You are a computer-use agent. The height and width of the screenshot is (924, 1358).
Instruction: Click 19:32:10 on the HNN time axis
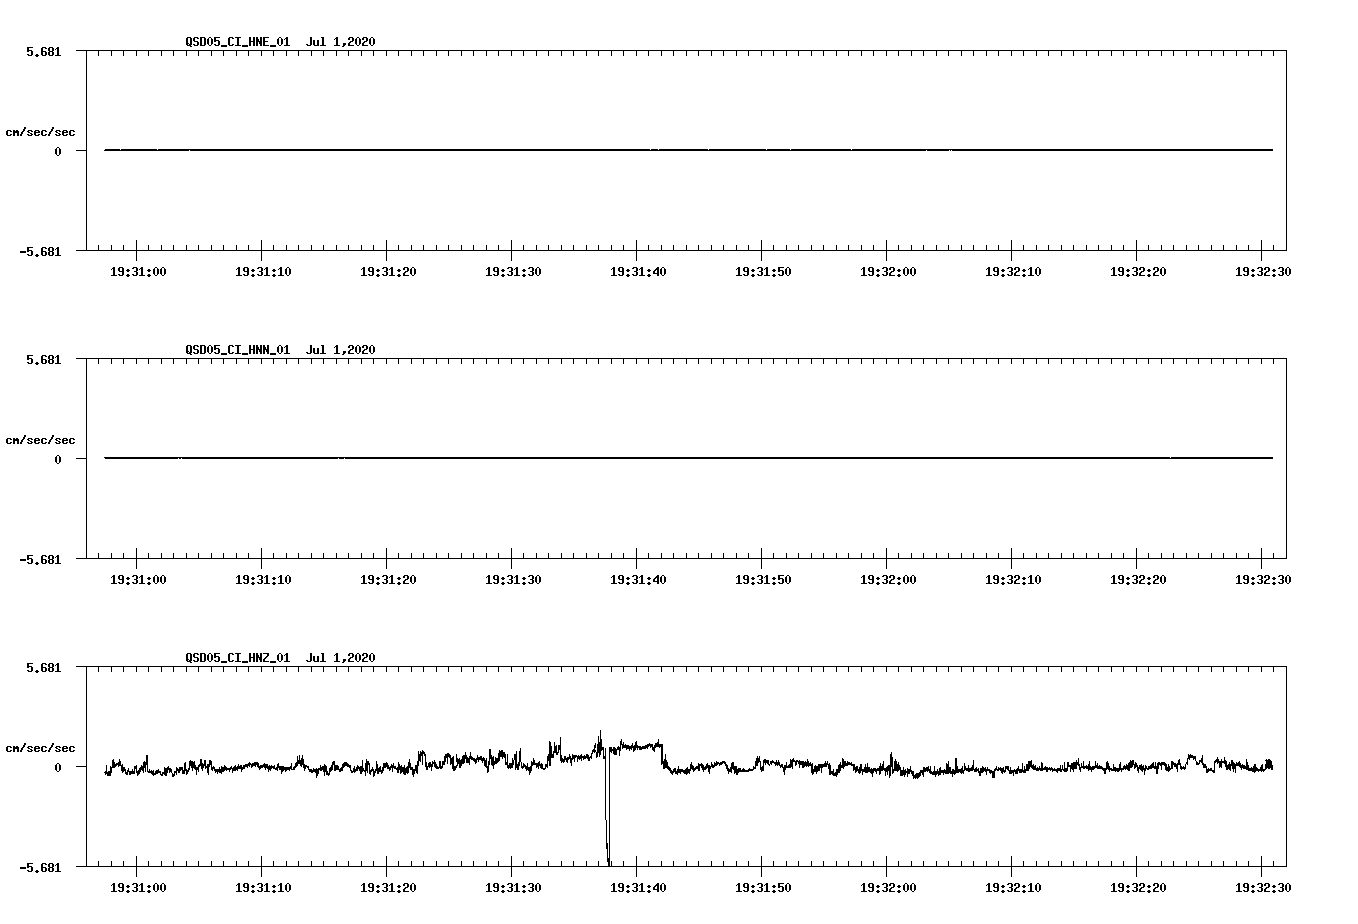coord(1013,579)
